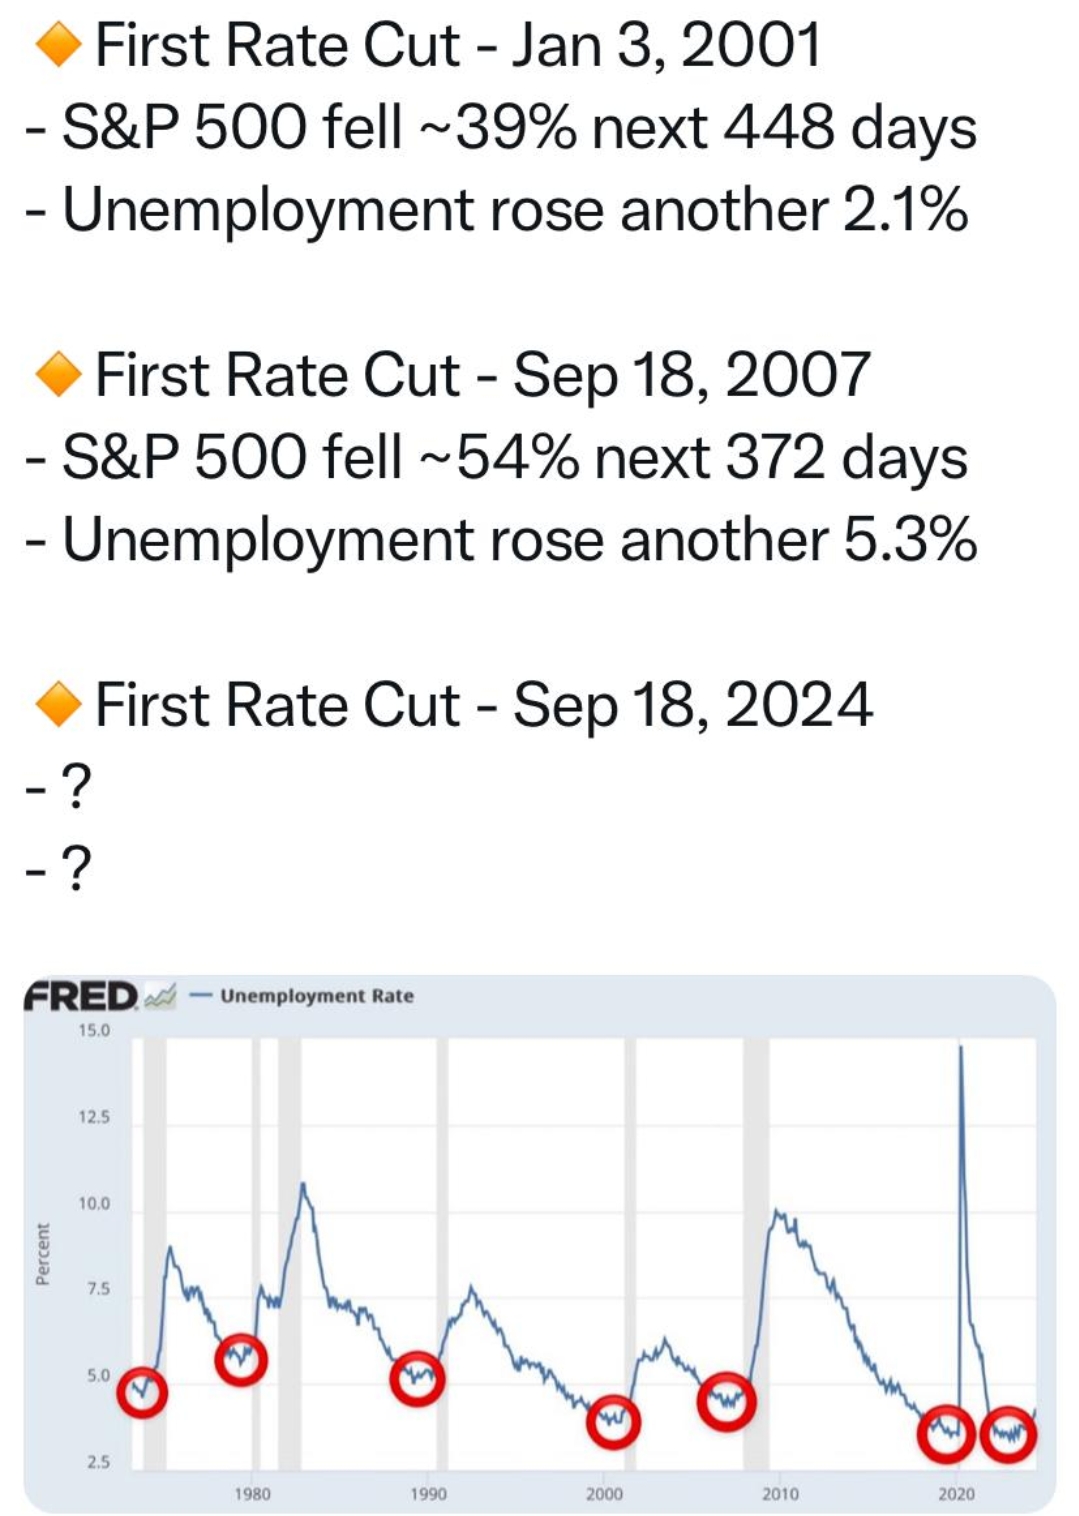Click the orange diamond beside Sep 18, 2007
Viewport: 1079px width, 1516px height.
coord(58,375)
